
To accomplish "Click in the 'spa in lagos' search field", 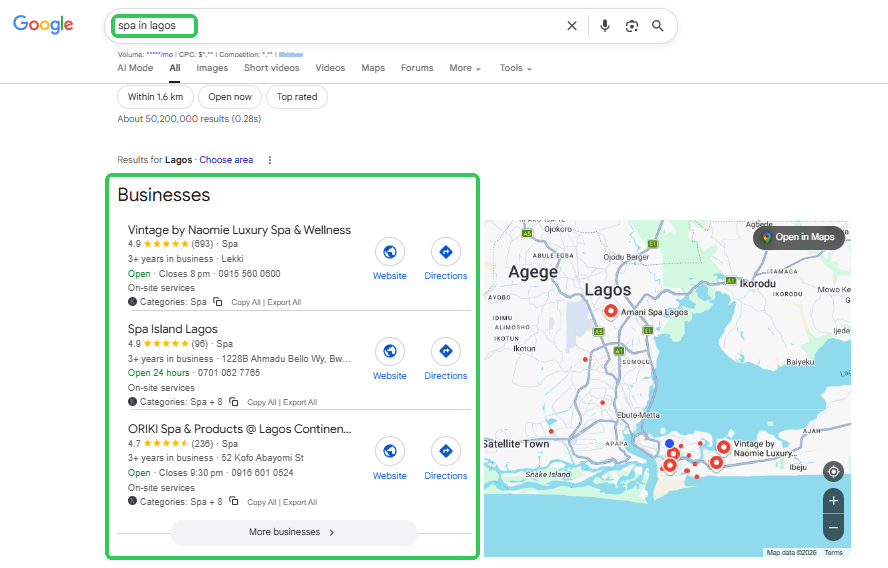I will (x=350, y=26).
